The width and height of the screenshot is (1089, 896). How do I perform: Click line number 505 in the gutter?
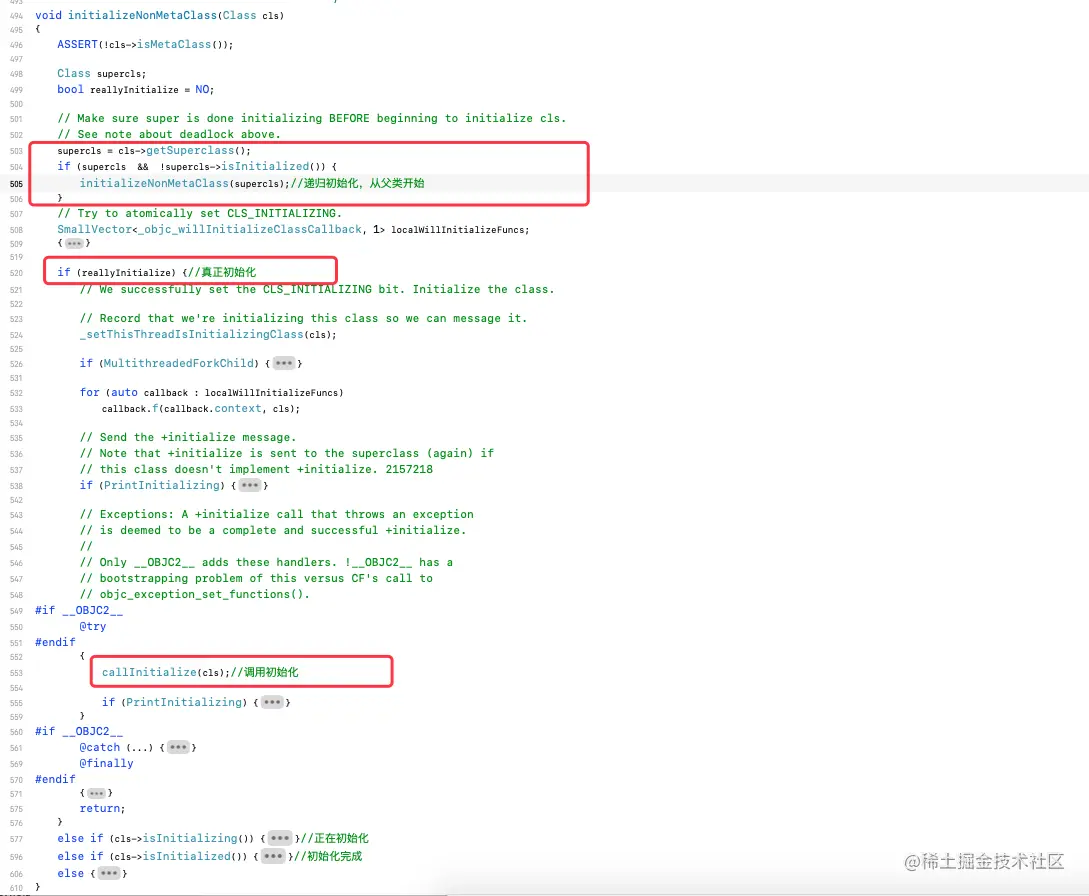click(x=17, y=184)
